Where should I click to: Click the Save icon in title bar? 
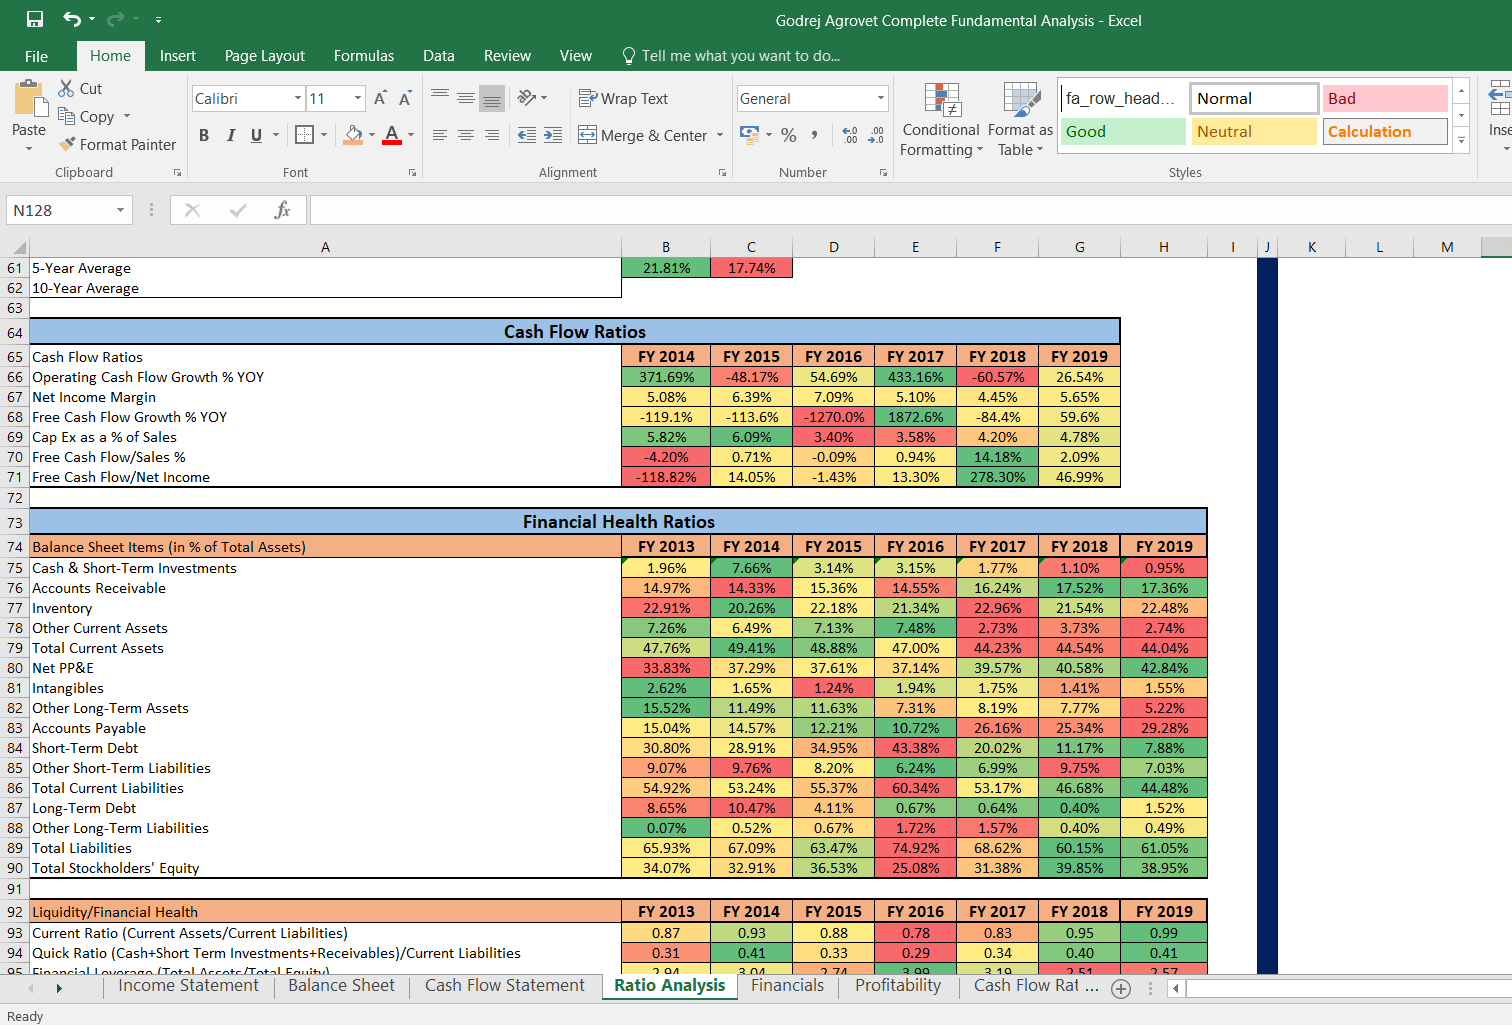(x=35, y=19)
